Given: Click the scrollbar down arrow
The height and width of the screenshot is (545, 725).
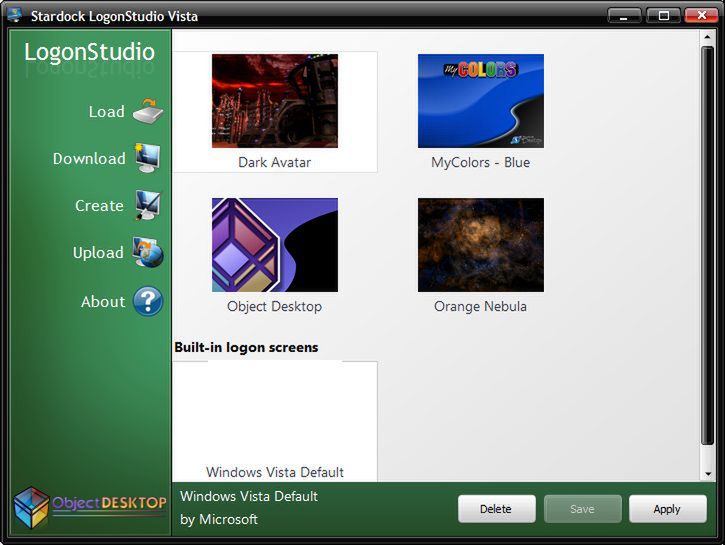Looking at the screenshot, I should pyautogui.click(x=707, y=474).
